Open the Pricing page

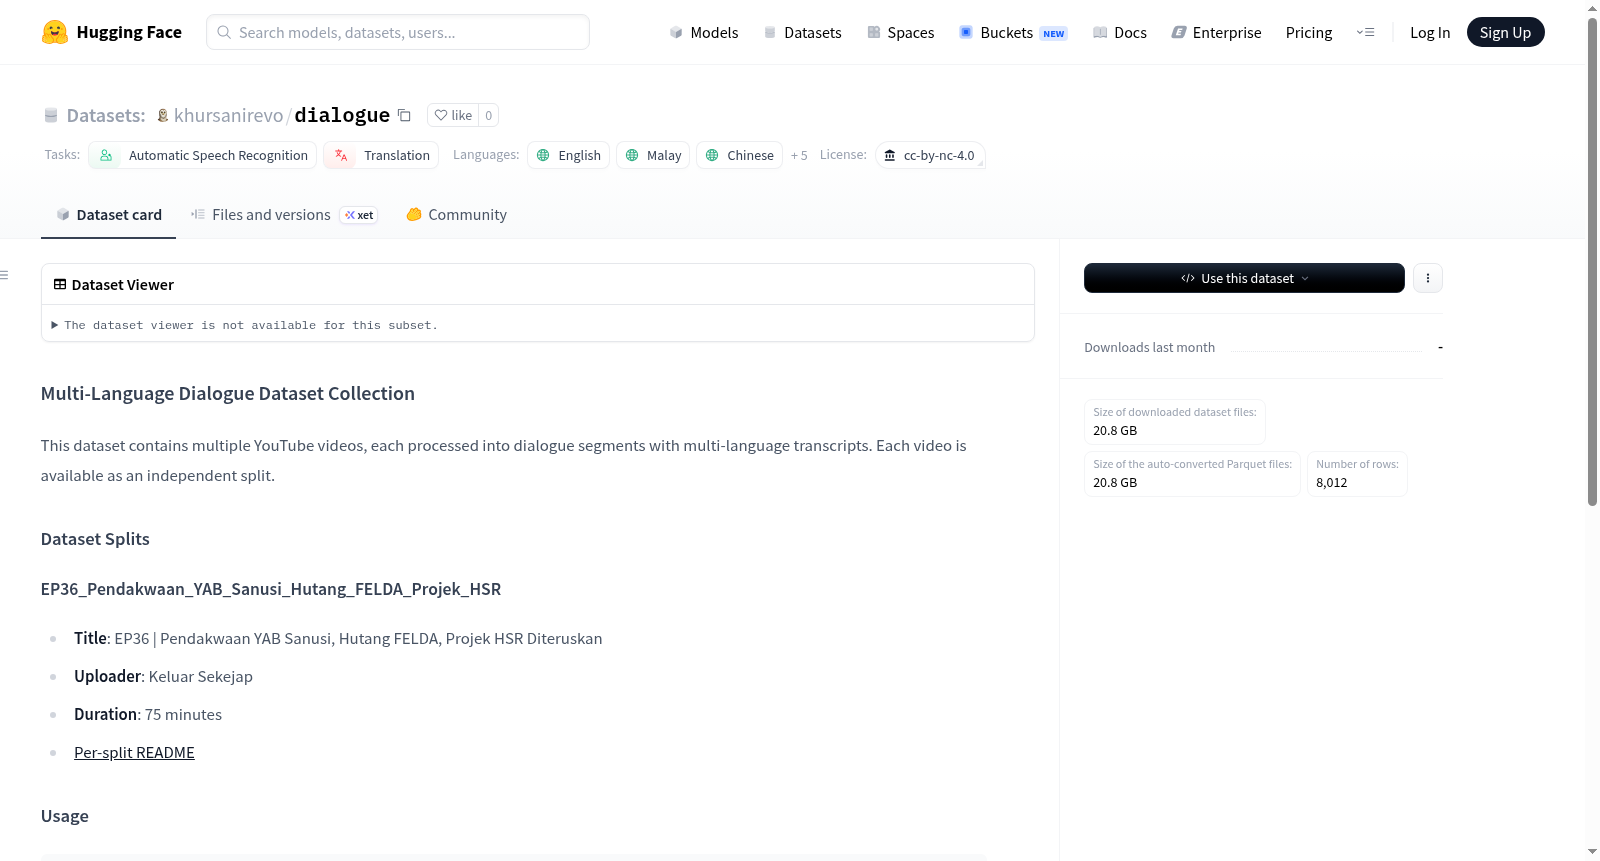click(1309, 32)
